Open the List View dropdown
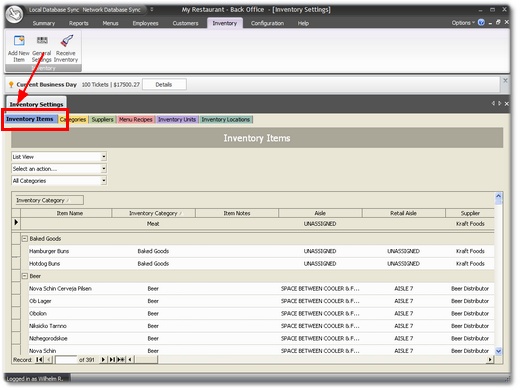Screen dimensions: 520x390 pyautogui.click(x=104, y=157)
